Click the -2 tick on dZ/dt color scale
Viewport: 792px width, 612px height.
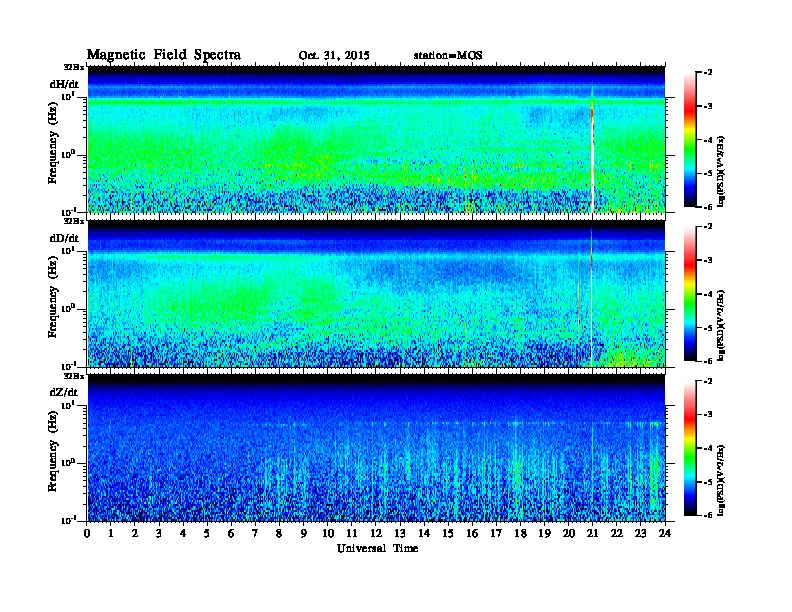pos(708,381)
